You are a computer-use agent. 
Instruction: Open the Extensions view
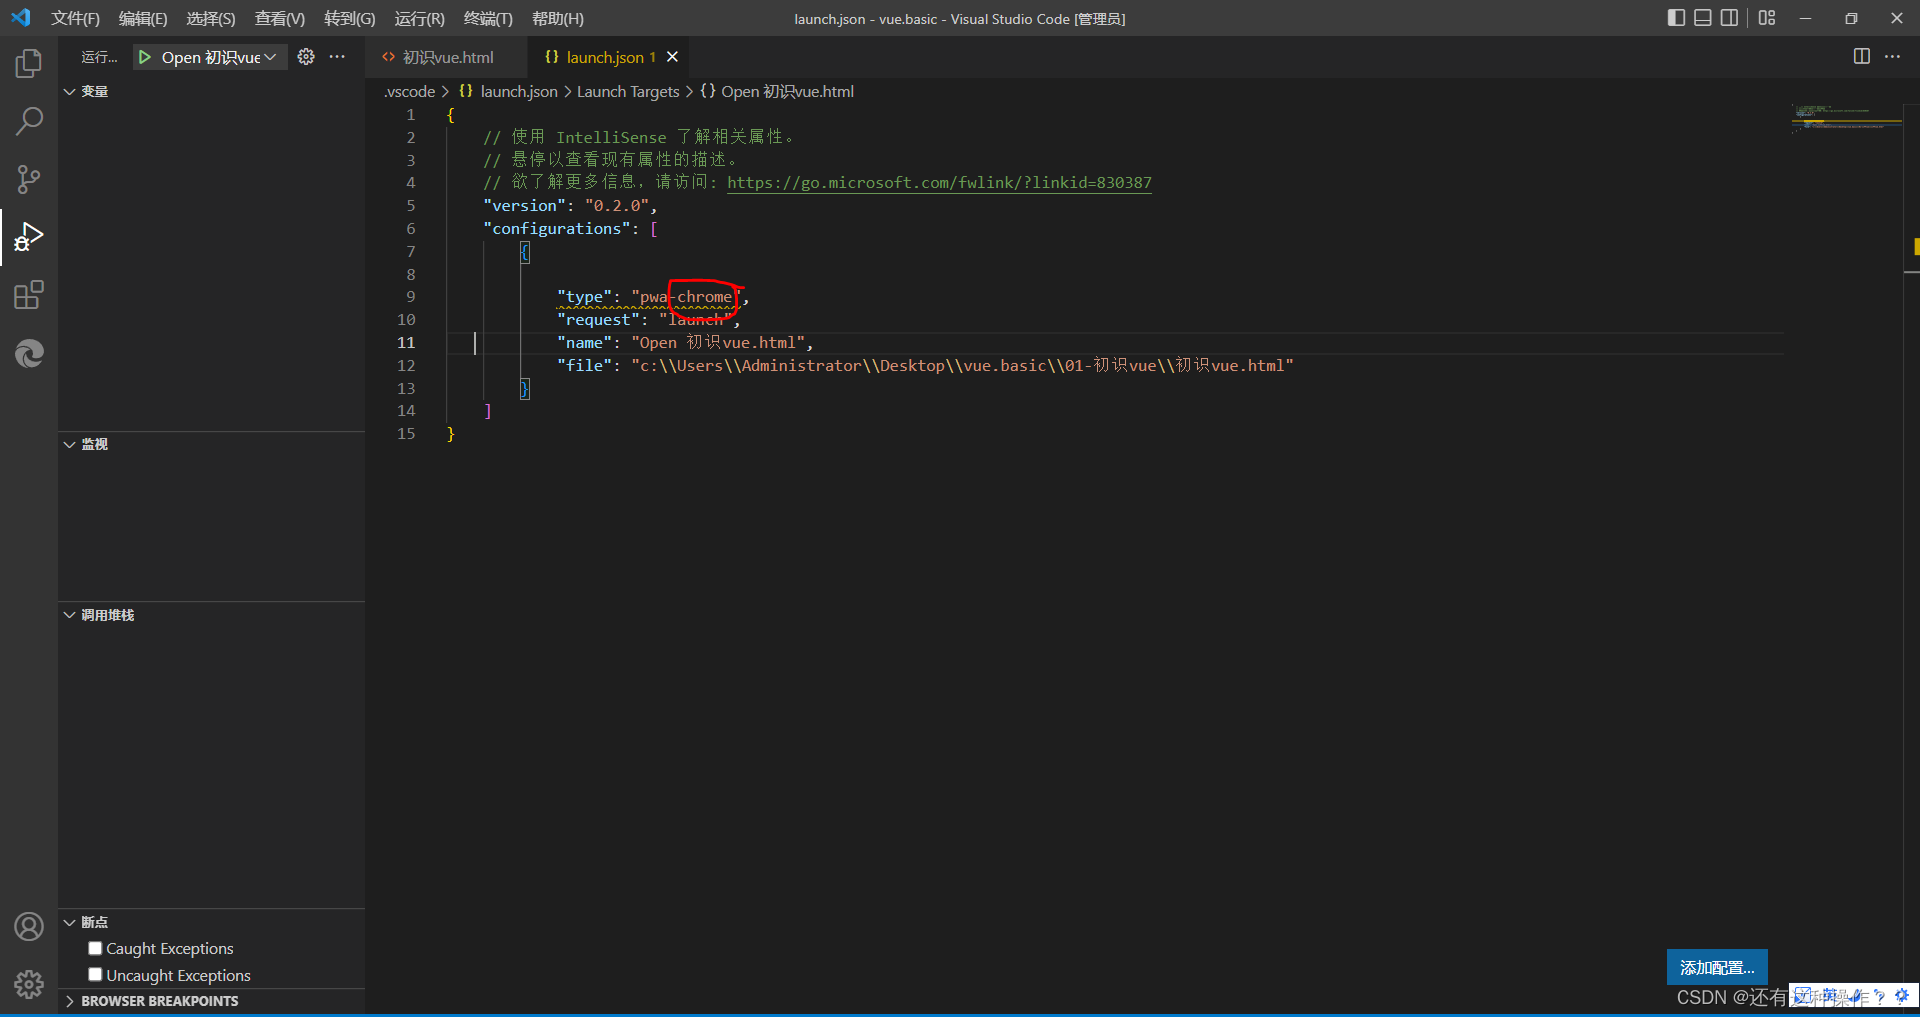[x=29, y=295]
